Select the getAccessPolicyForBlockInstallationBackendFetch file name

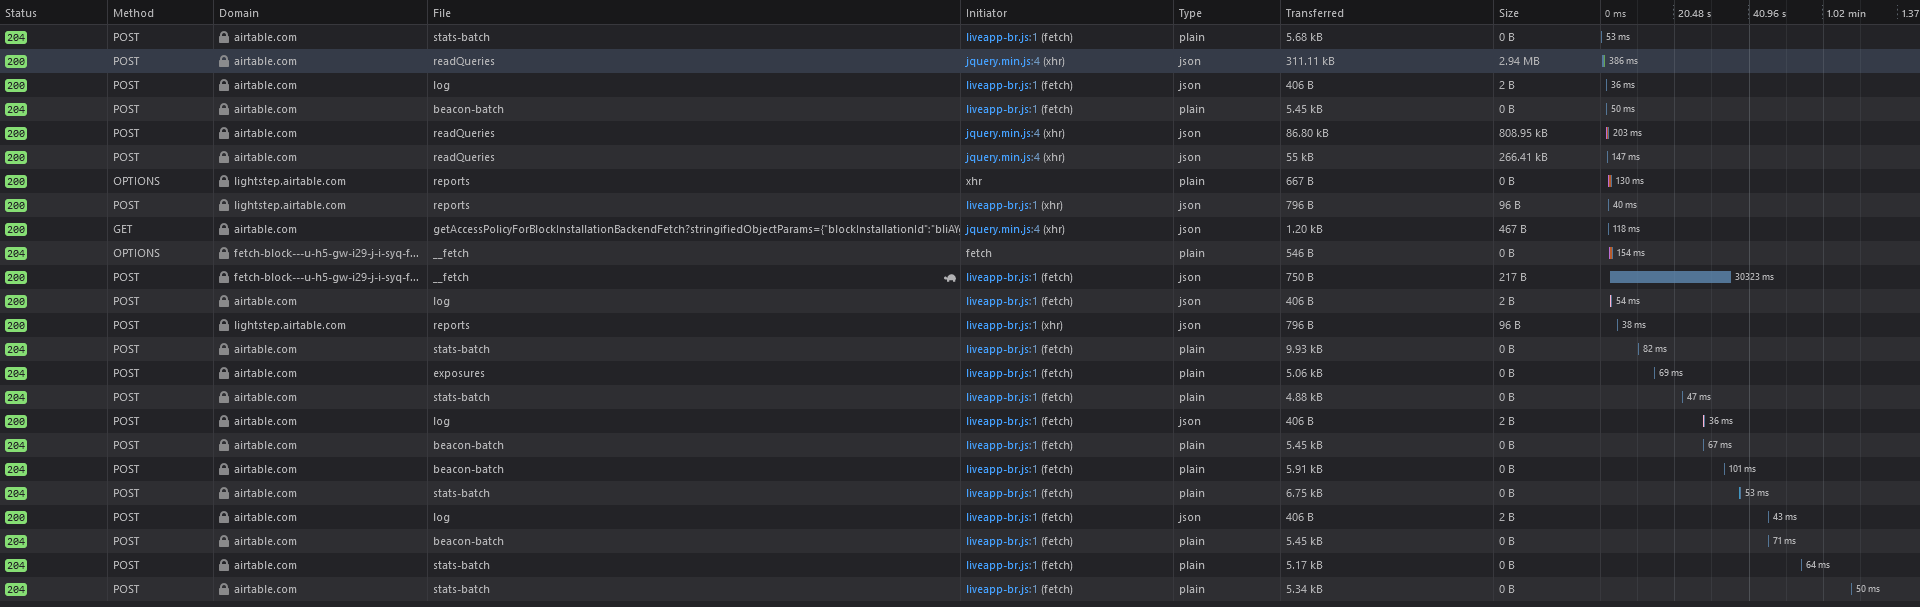[x=696, y=229]
